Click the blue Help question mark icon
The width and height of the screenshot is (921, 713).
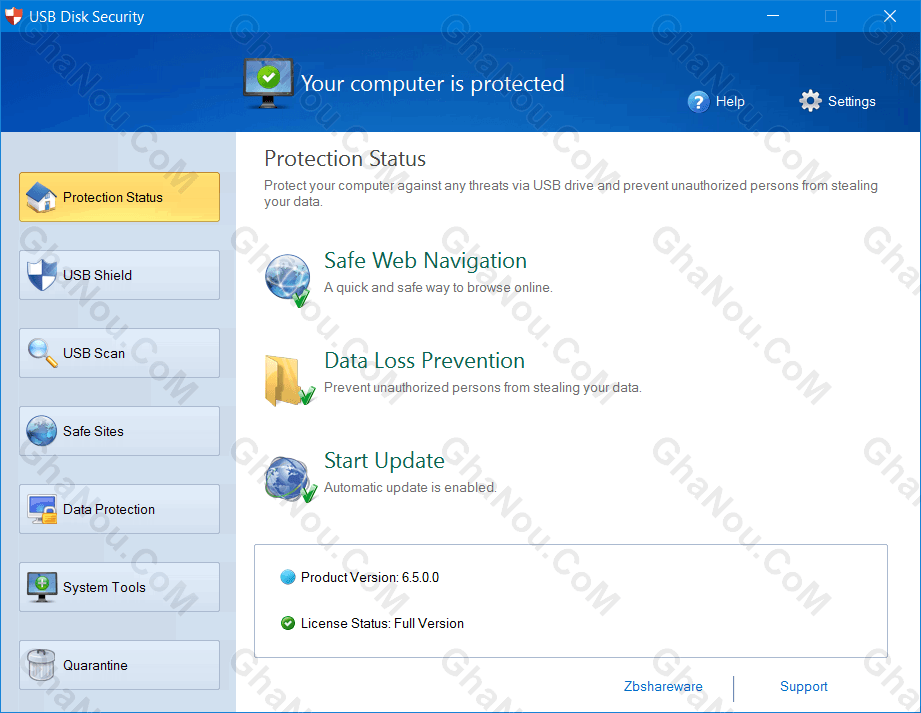coord(698,102)
